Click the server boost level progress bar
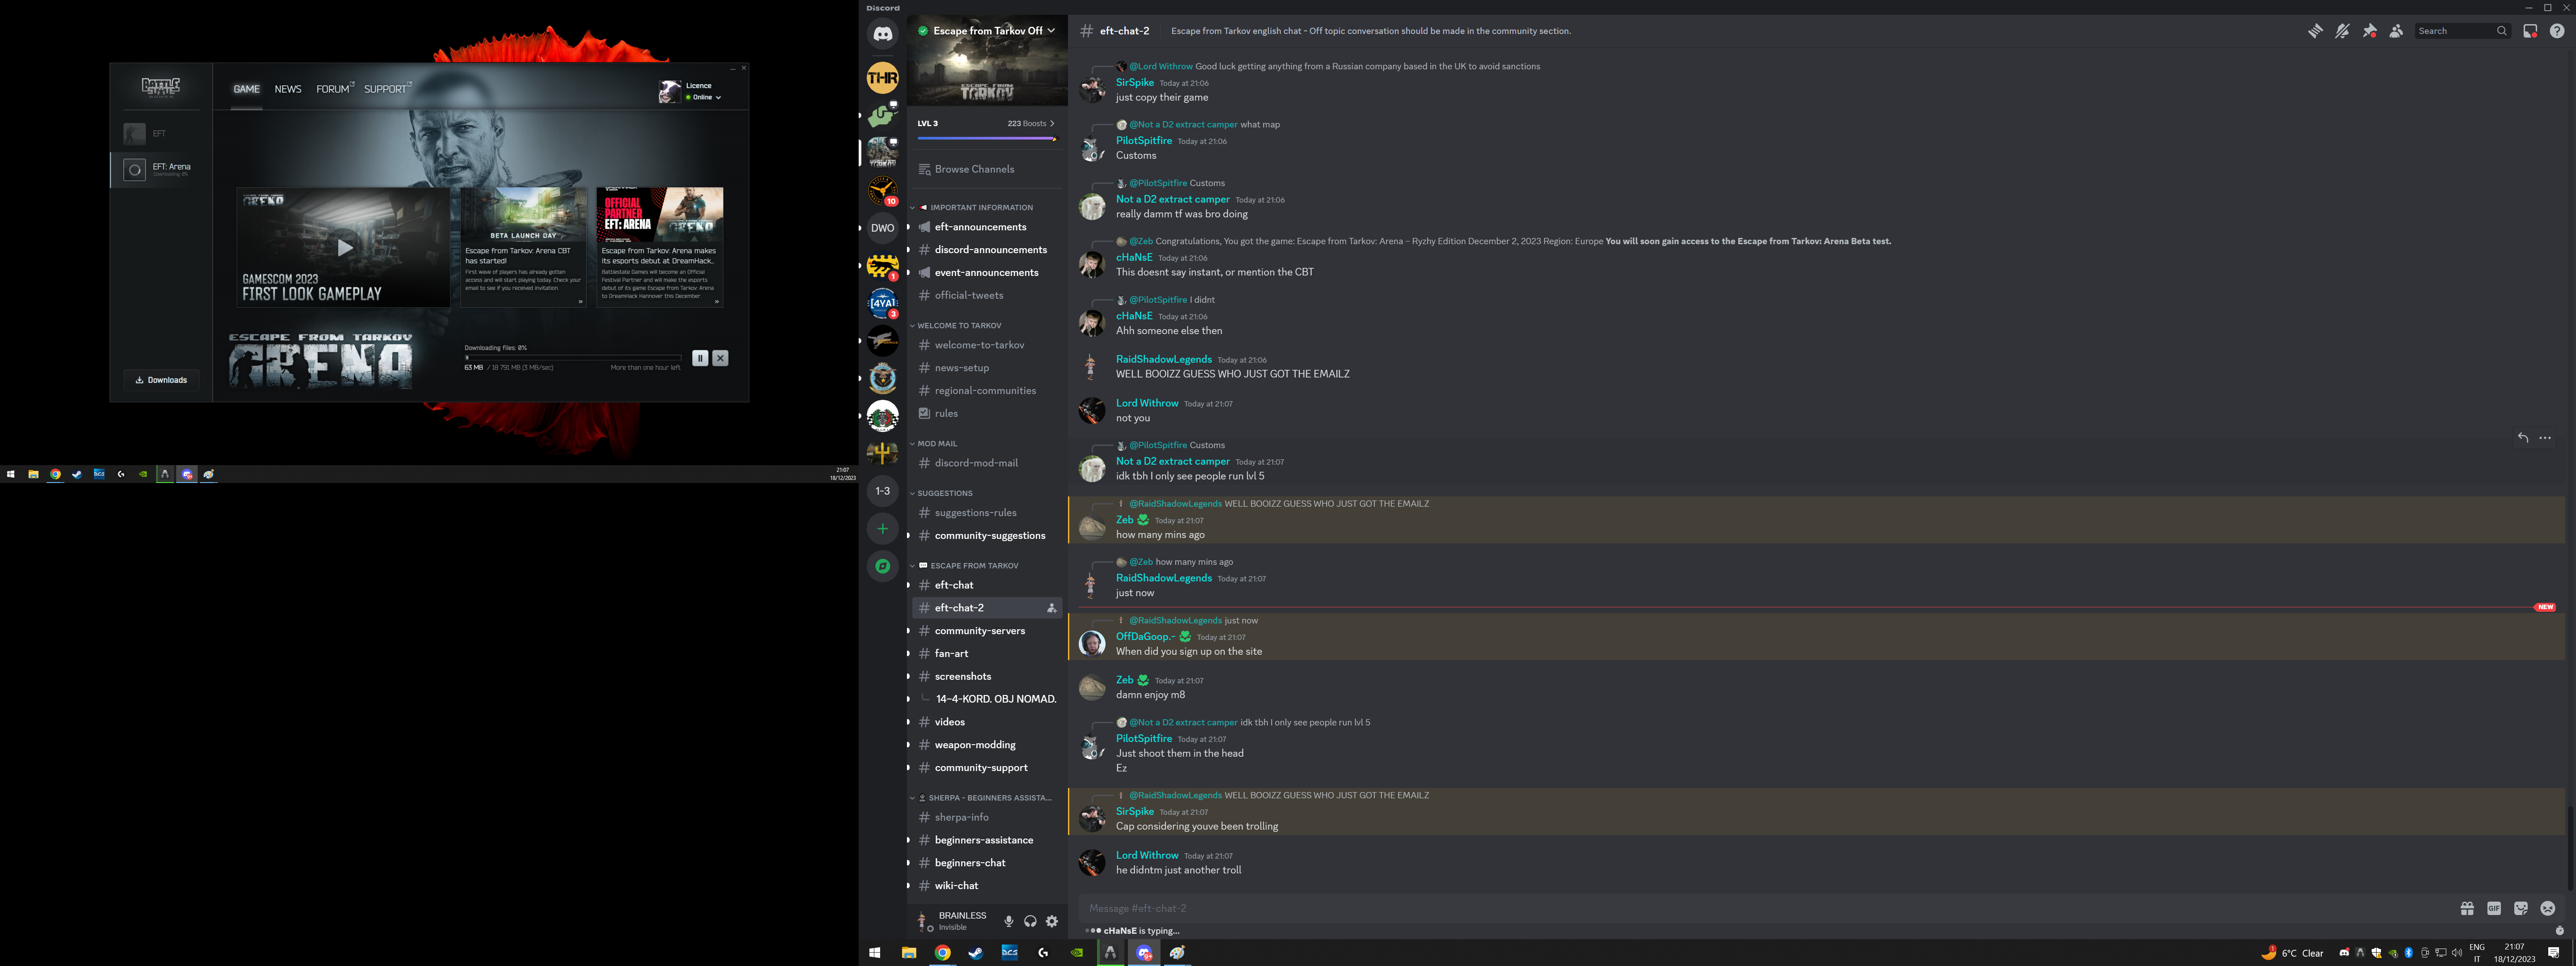 pyautogui.click(x=987, y=139)
